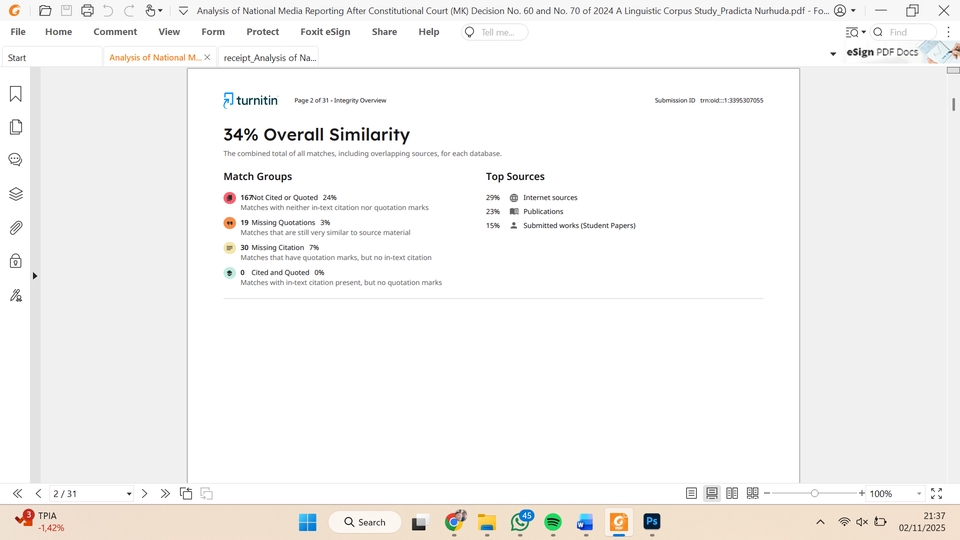This screenshot has width=960, height=540.
Task: Click the Print icon in quick access toolbar
Action: [x=87, y=11]
